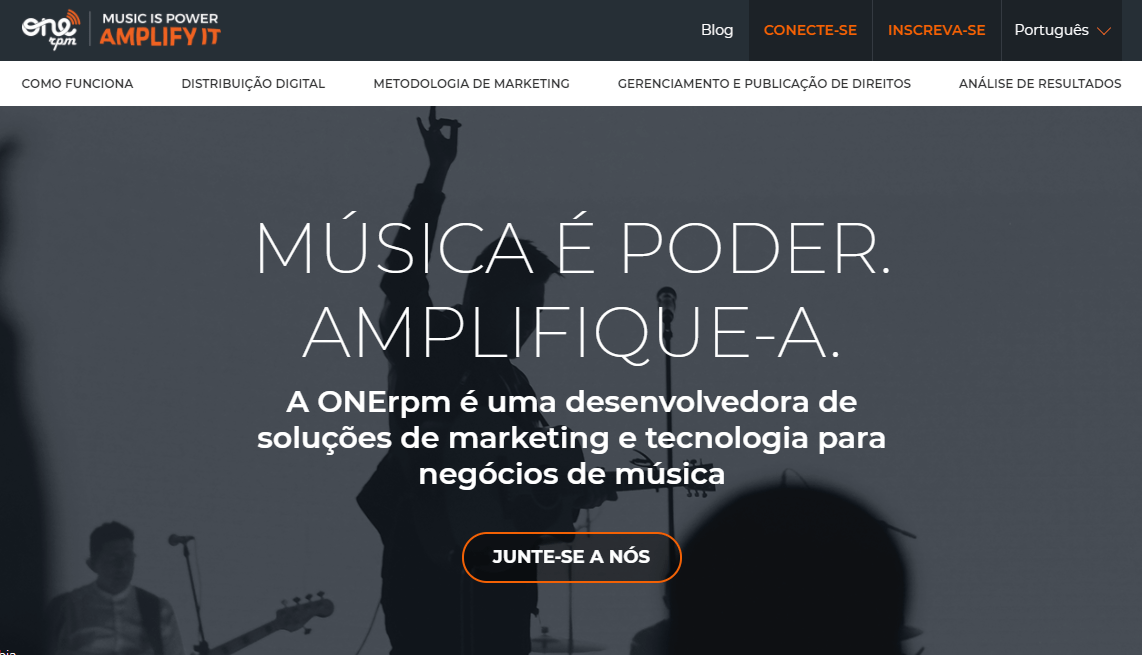Image resolution: width=1142 pixels, height=655 pixels.
Task: Click the AMPLIFIQUE-A headline line
Action: coord(572,332)
